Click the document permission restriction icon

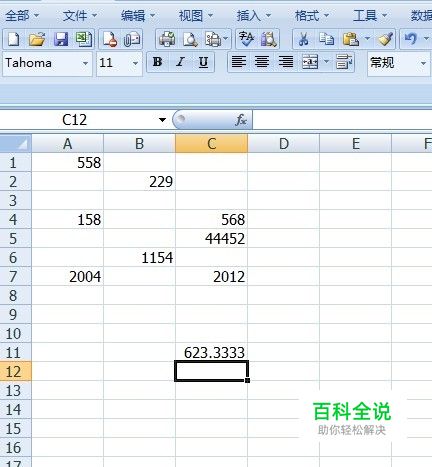pos(110,39)
